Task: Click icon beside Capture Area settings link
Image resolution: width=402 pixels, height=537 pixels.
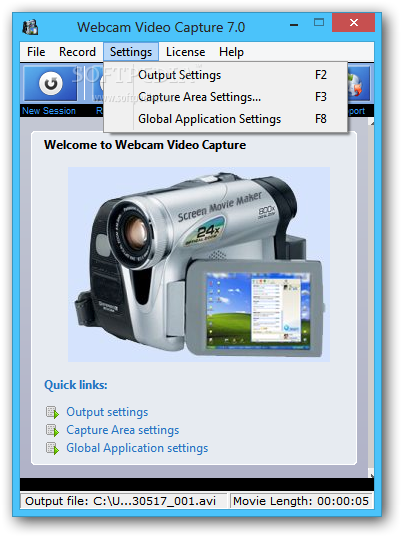Action: [x=52, y=430]
